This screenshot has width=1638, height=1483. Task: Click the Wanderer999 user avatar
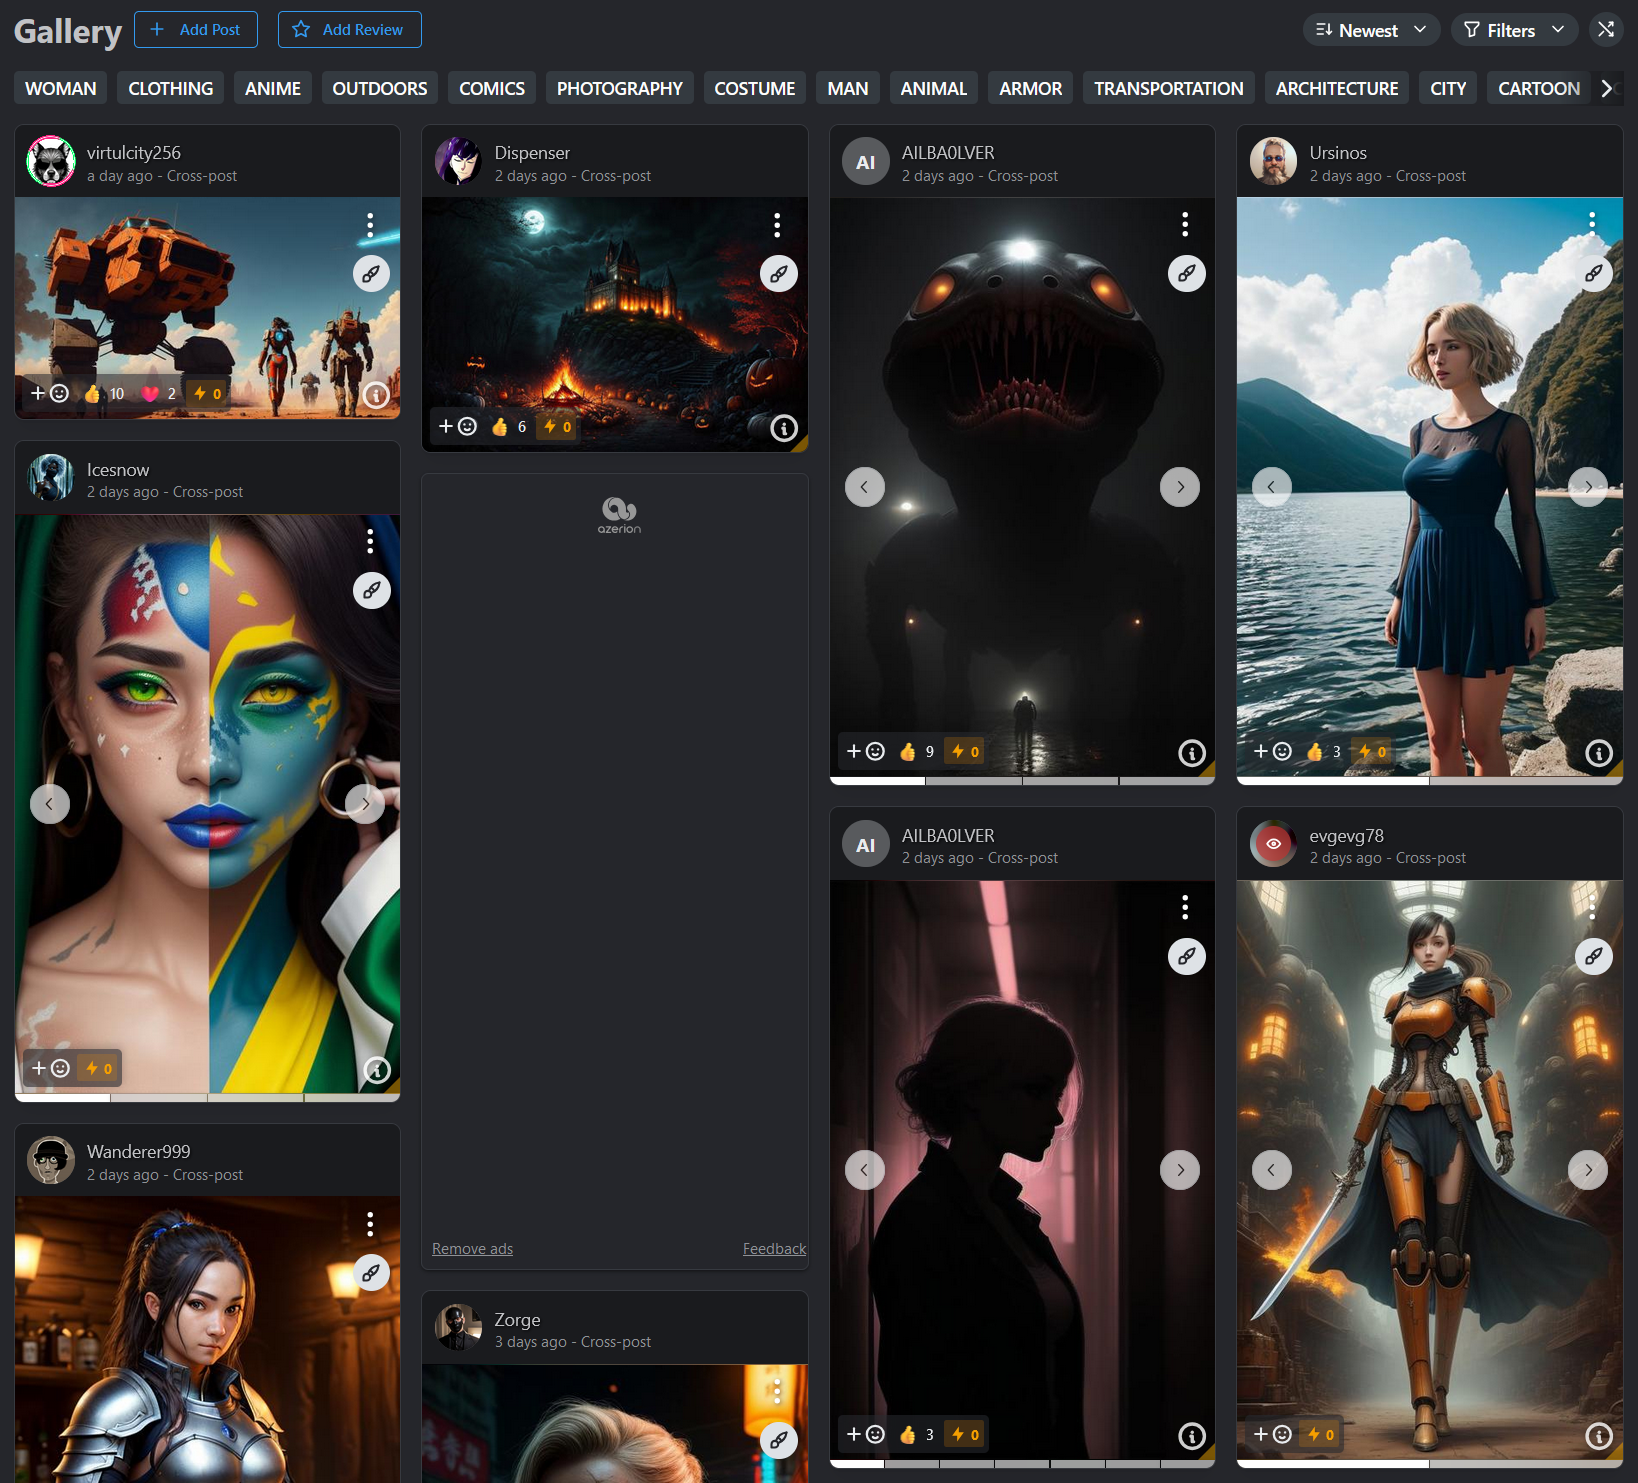tap(51, 1160)
